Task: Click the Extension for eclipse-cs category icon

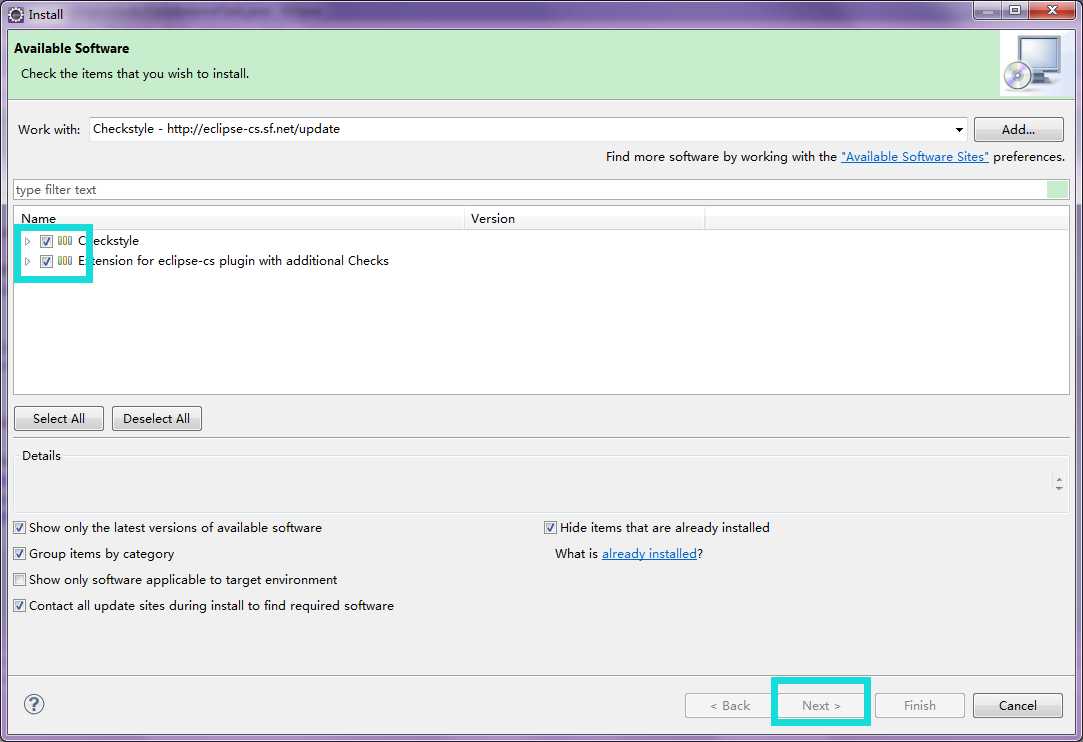Action: tap(65, 261)
